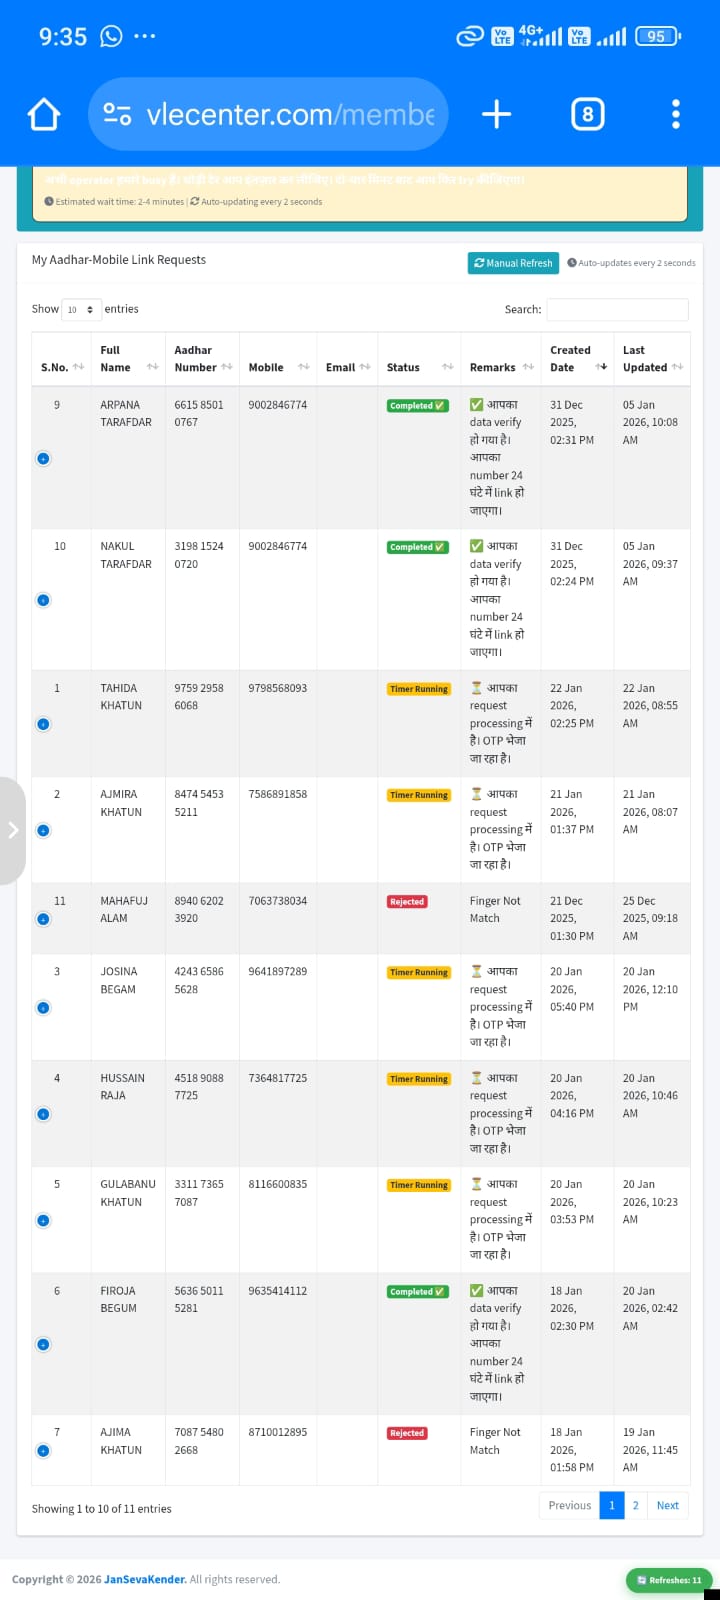The height and width of the screenshot is (1600, 720).
Task: Click the Previous pagination button
Action: click(x=569, y=1505)
